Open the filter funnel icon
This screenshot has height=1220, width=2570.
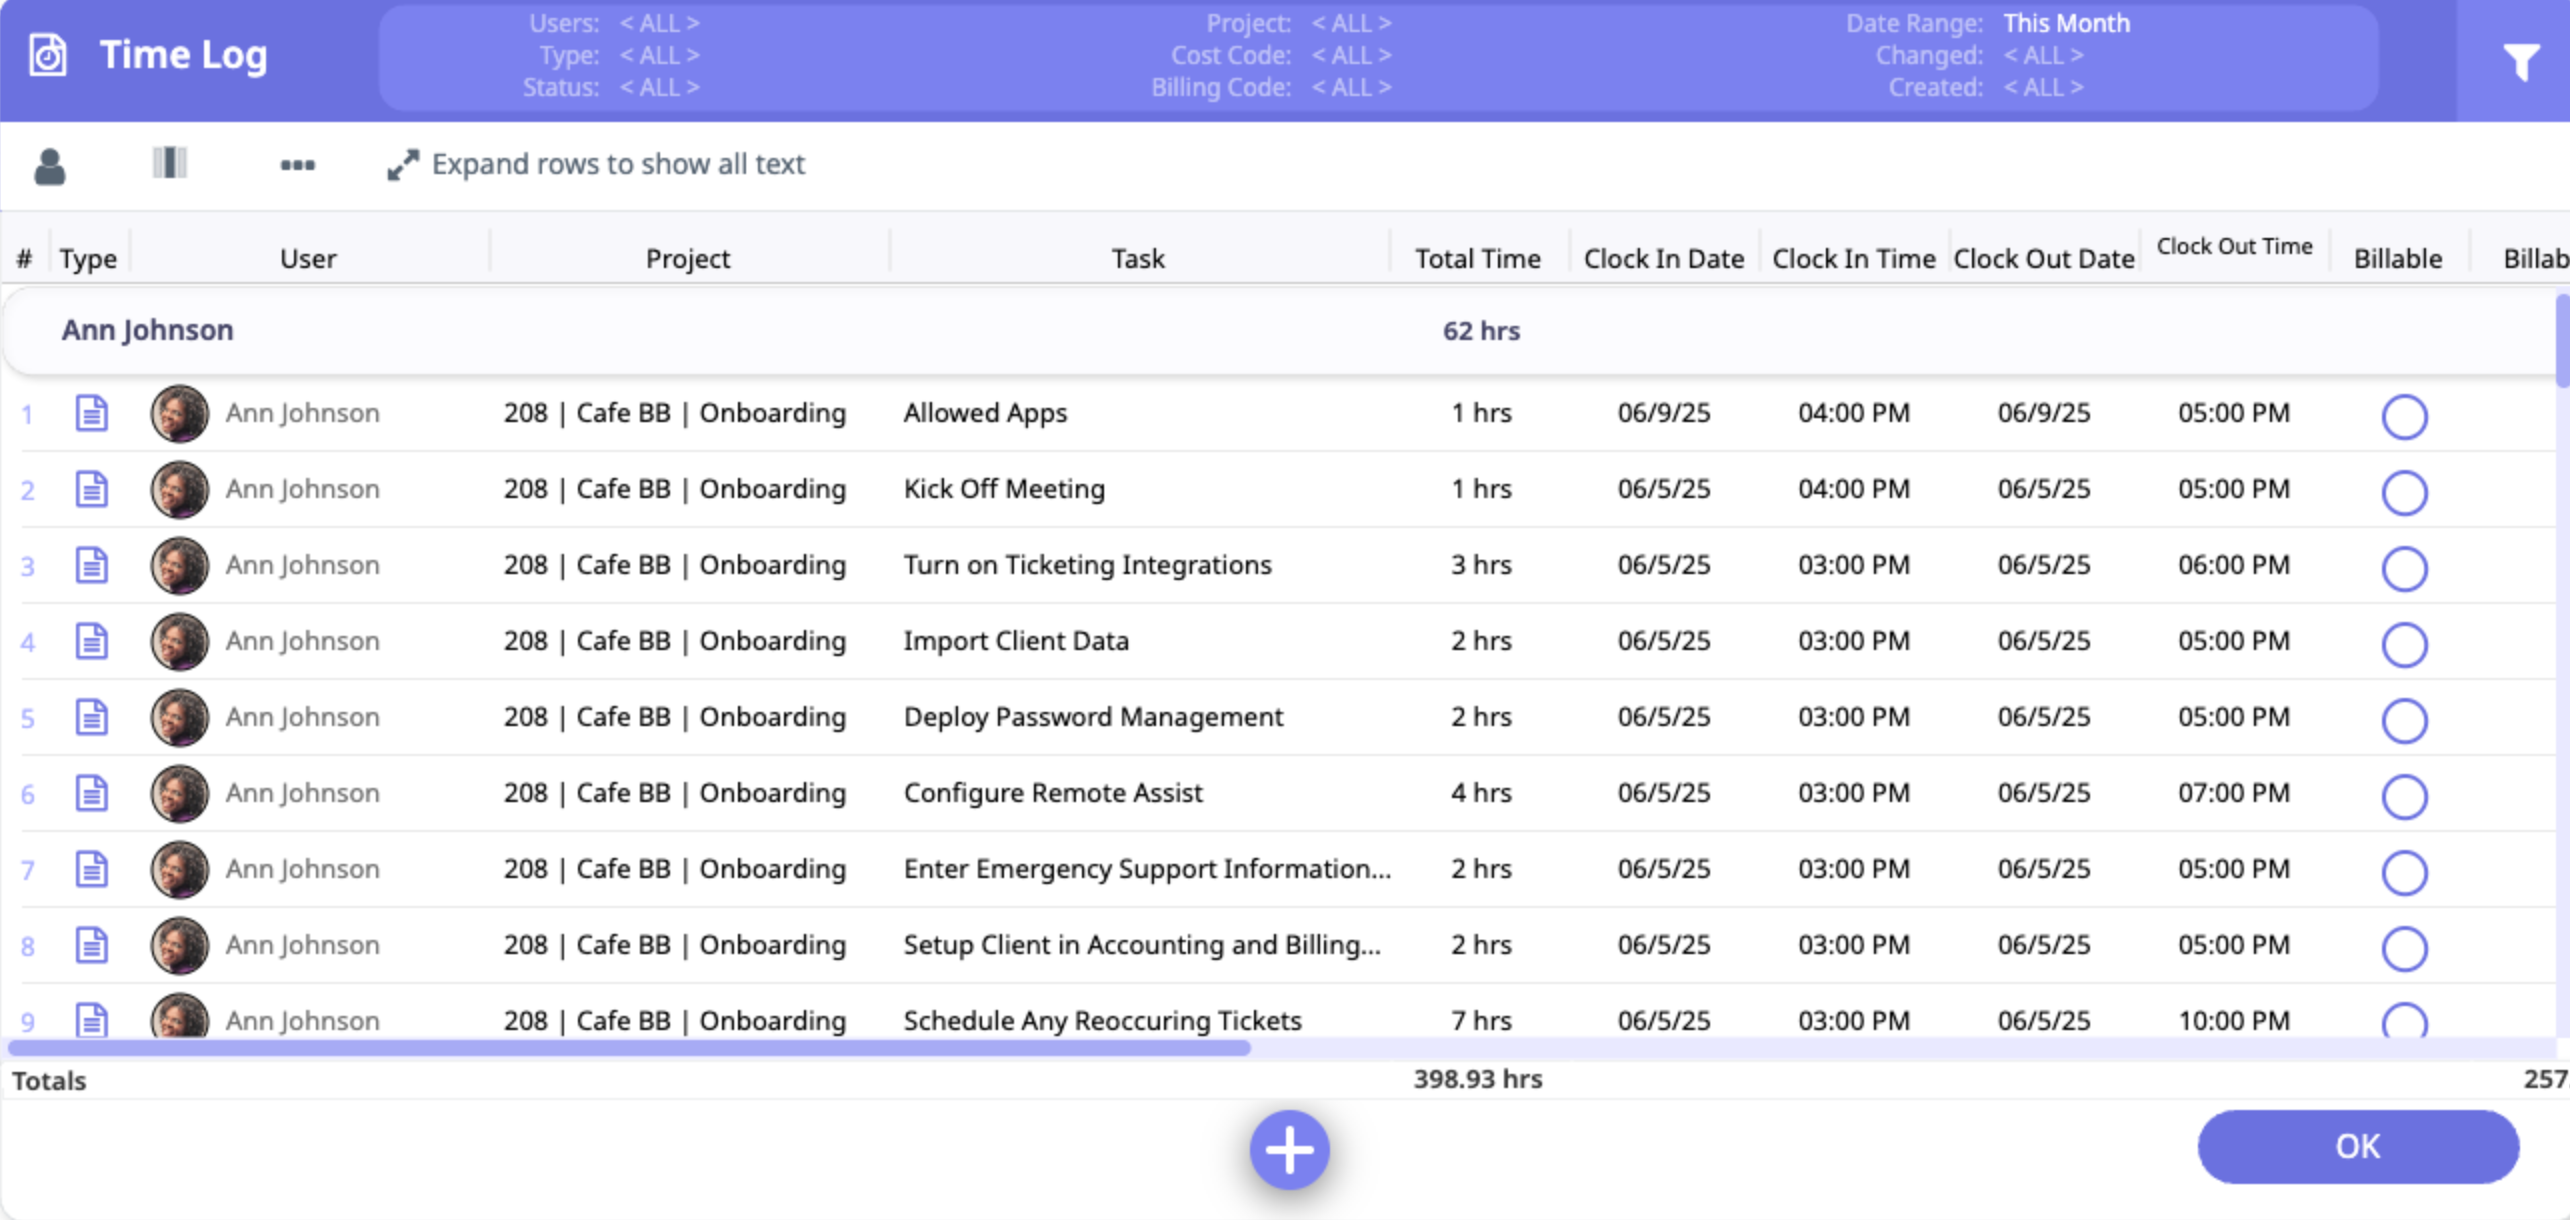[2521, 62]
